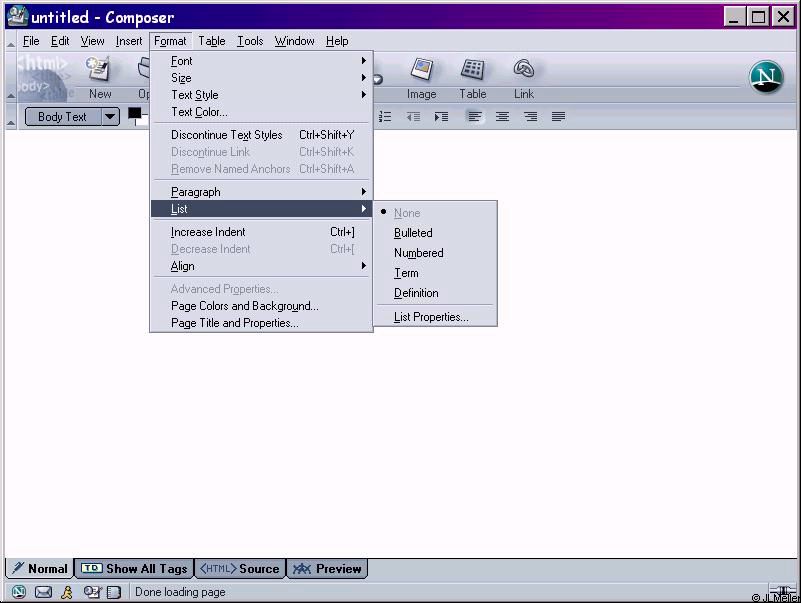Select the Term list option
Viewport: 801px width, 603px height.
click(435, 273)
